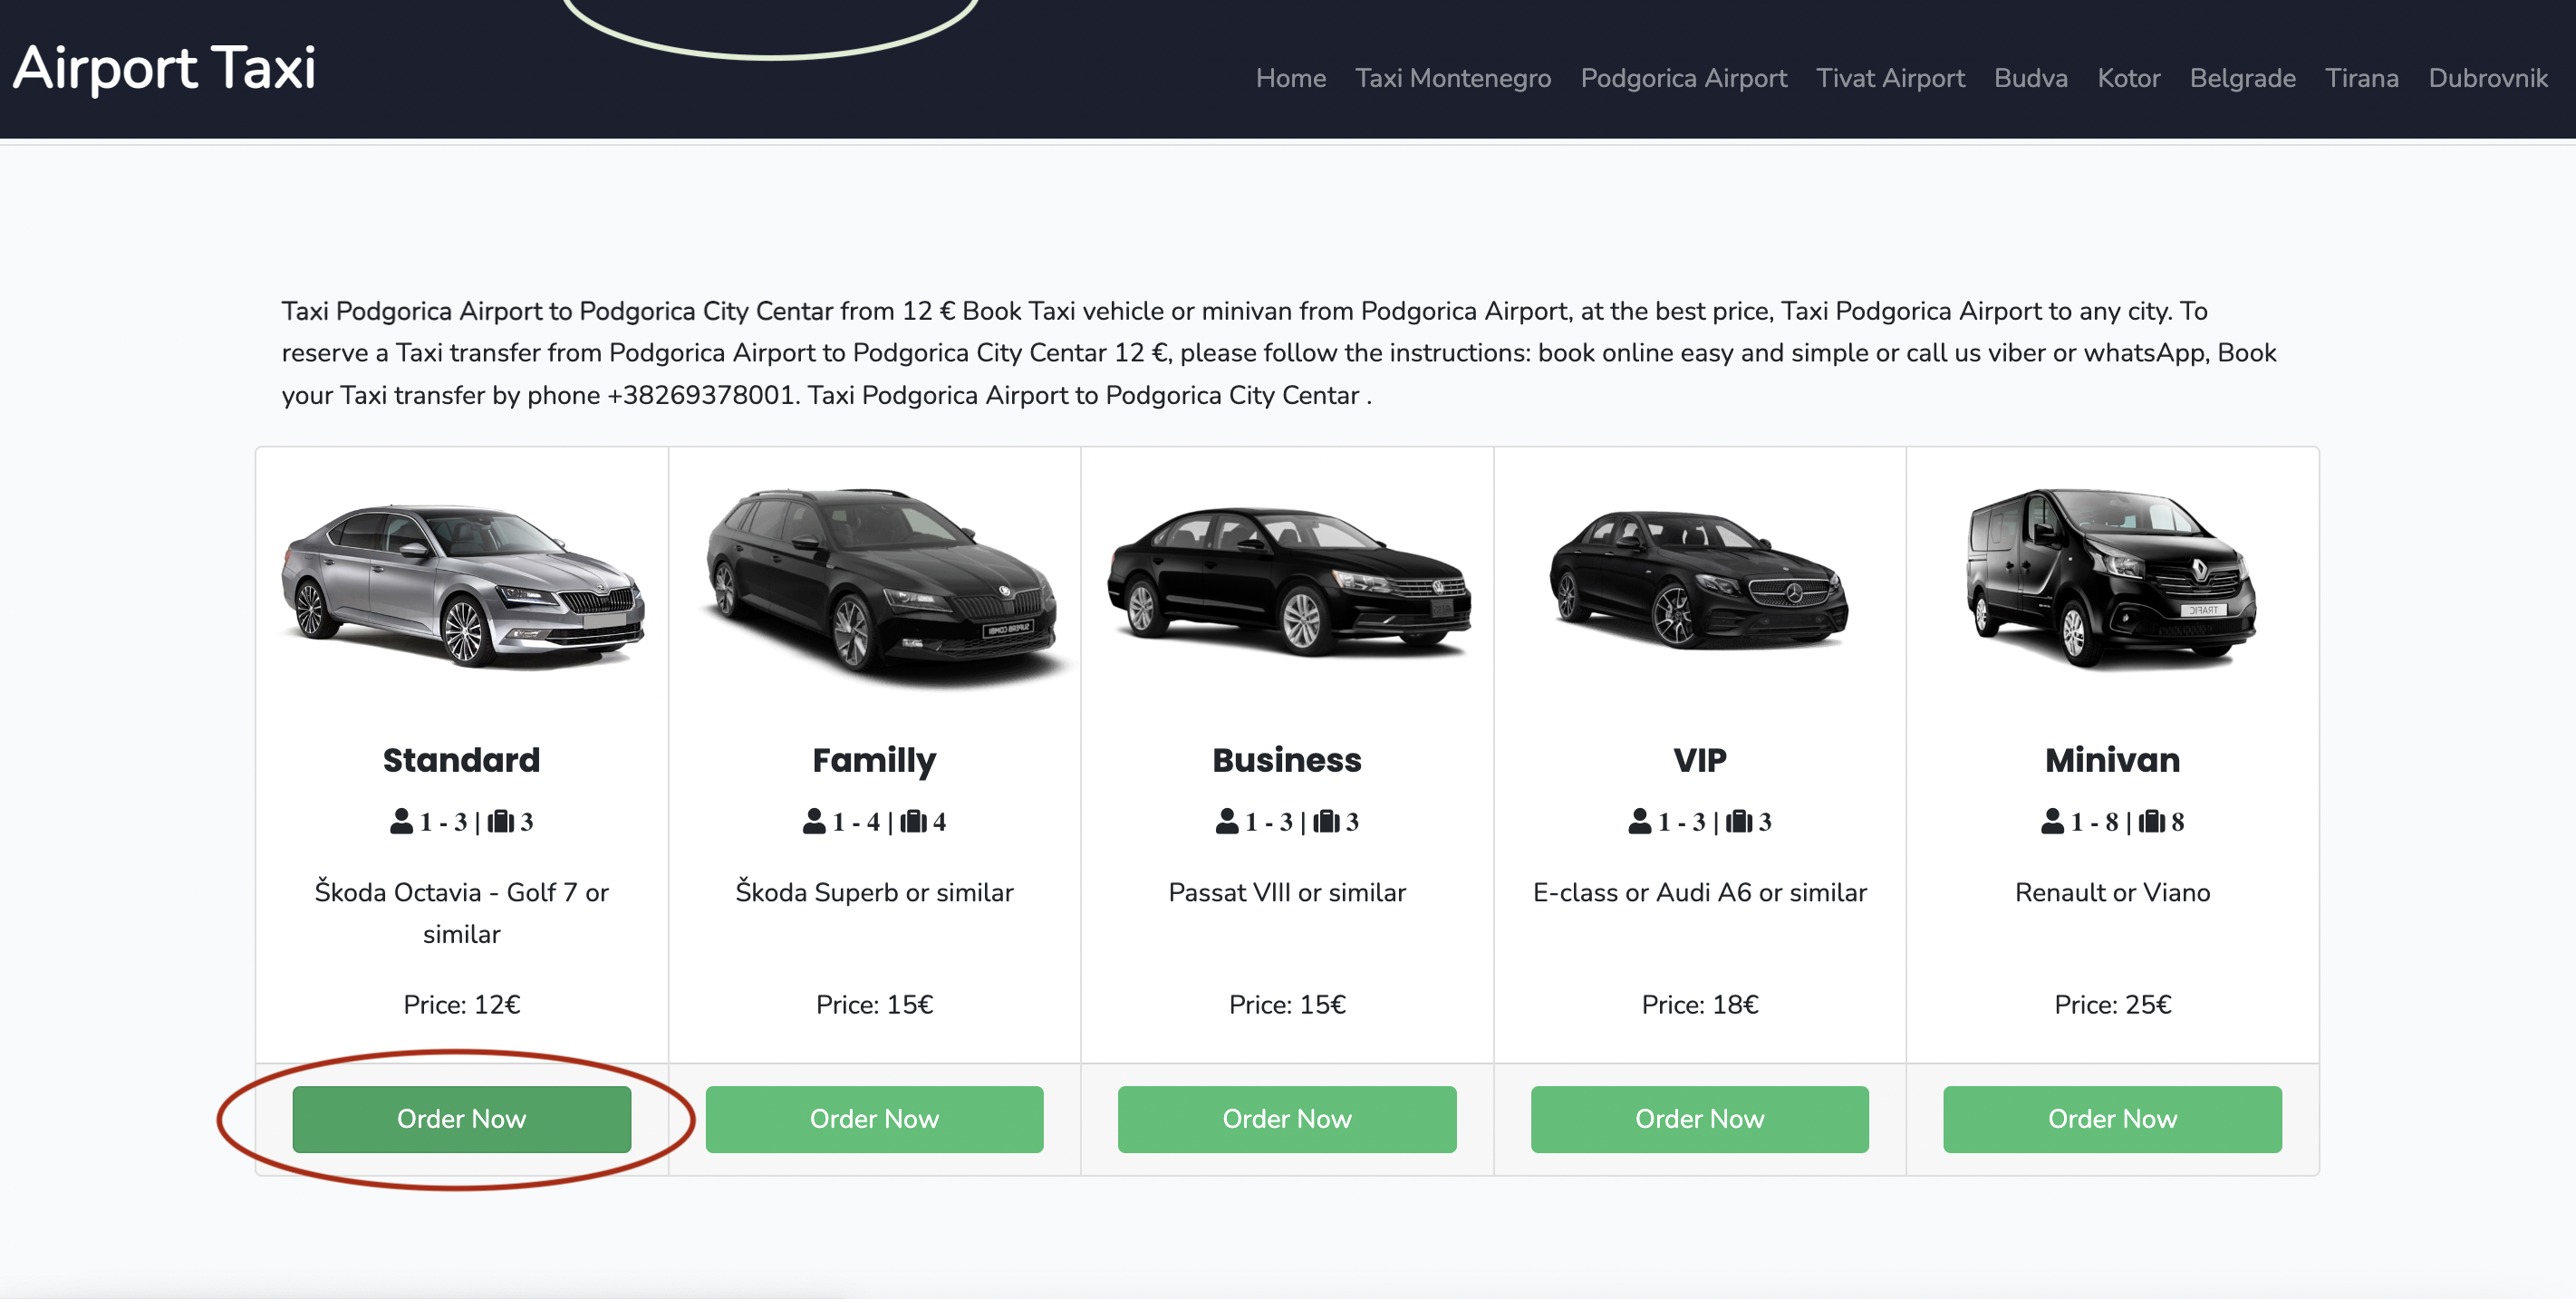
Task: Click the passenger icon under Standard
Action: pyautogui.click(x=401, y=821)
